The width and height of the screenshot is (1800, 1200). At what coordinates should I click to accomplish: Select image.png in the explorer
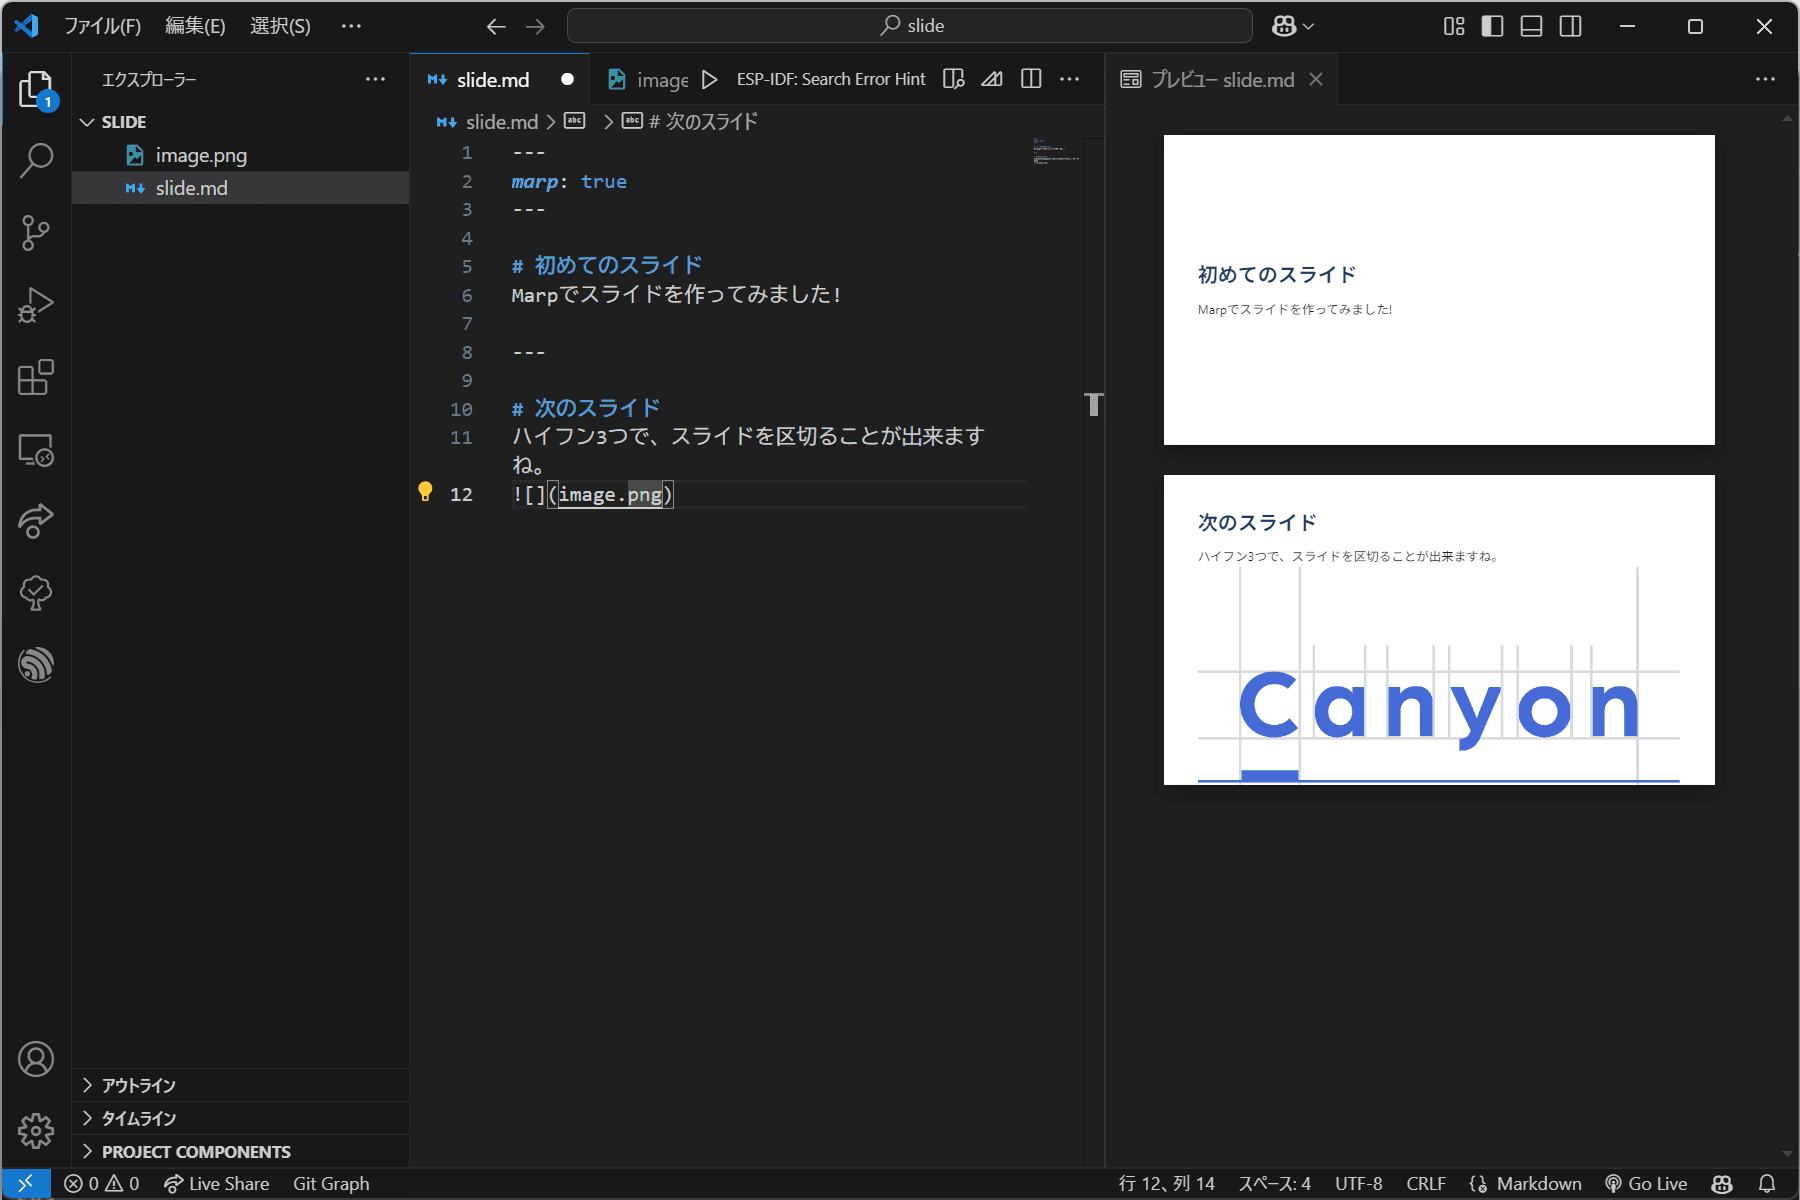200,155
